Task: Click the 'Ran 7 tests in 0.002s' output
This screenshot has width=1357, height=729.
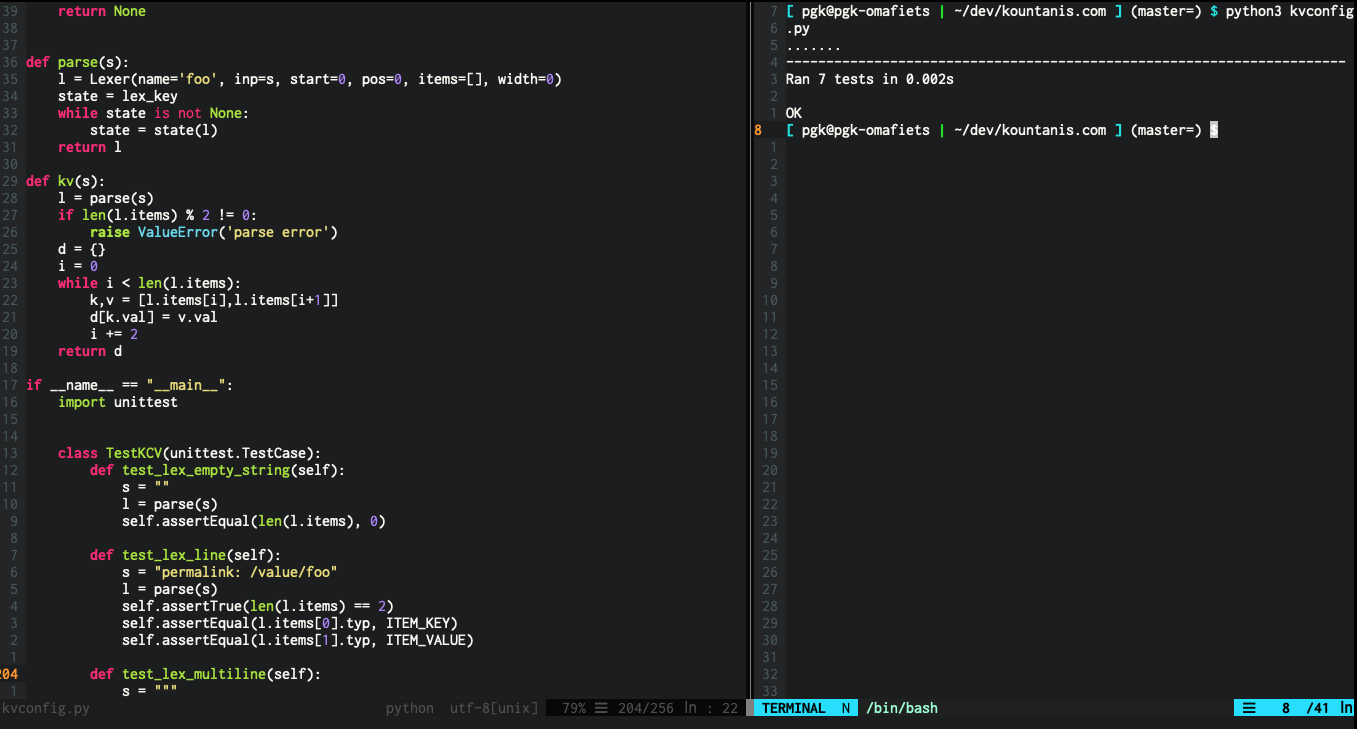Action: [869, 79]
